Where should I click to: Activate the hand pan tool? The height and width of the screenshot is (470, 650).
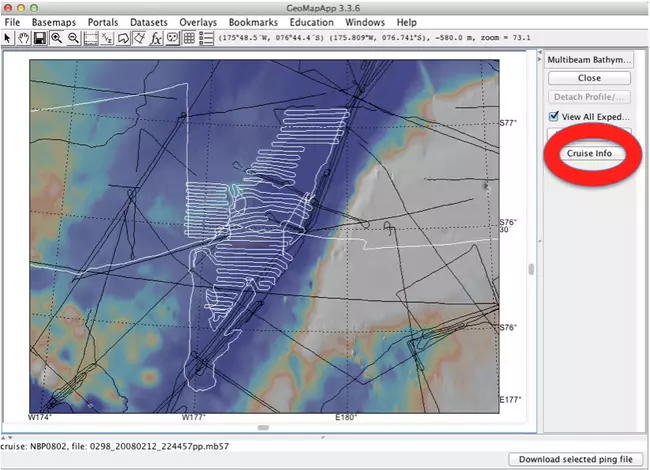(x=22, y=37)
